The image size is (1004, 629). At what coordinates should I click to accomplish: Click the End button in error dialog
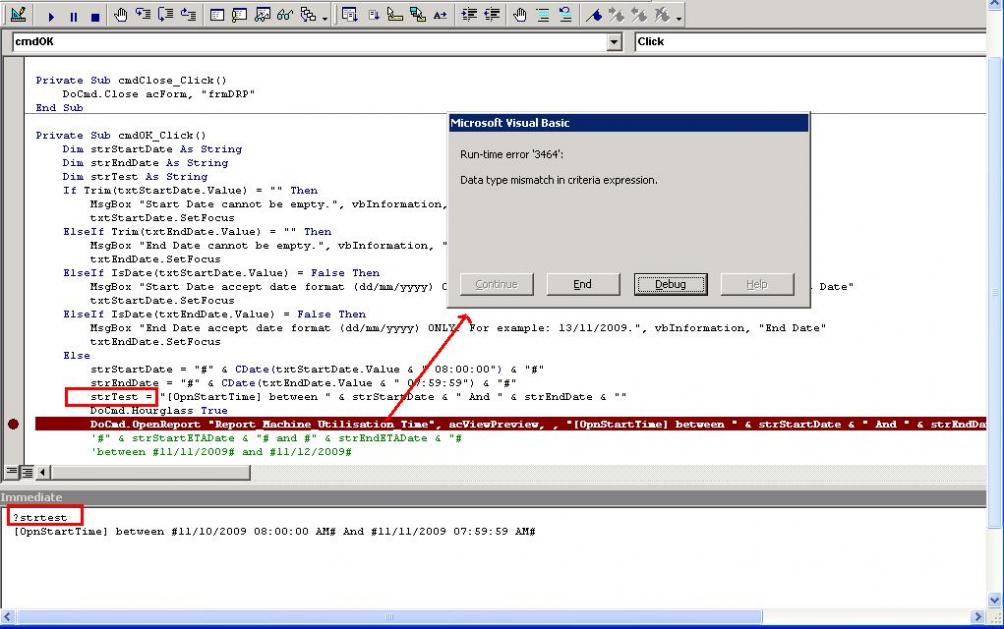[x=583, y=284]
